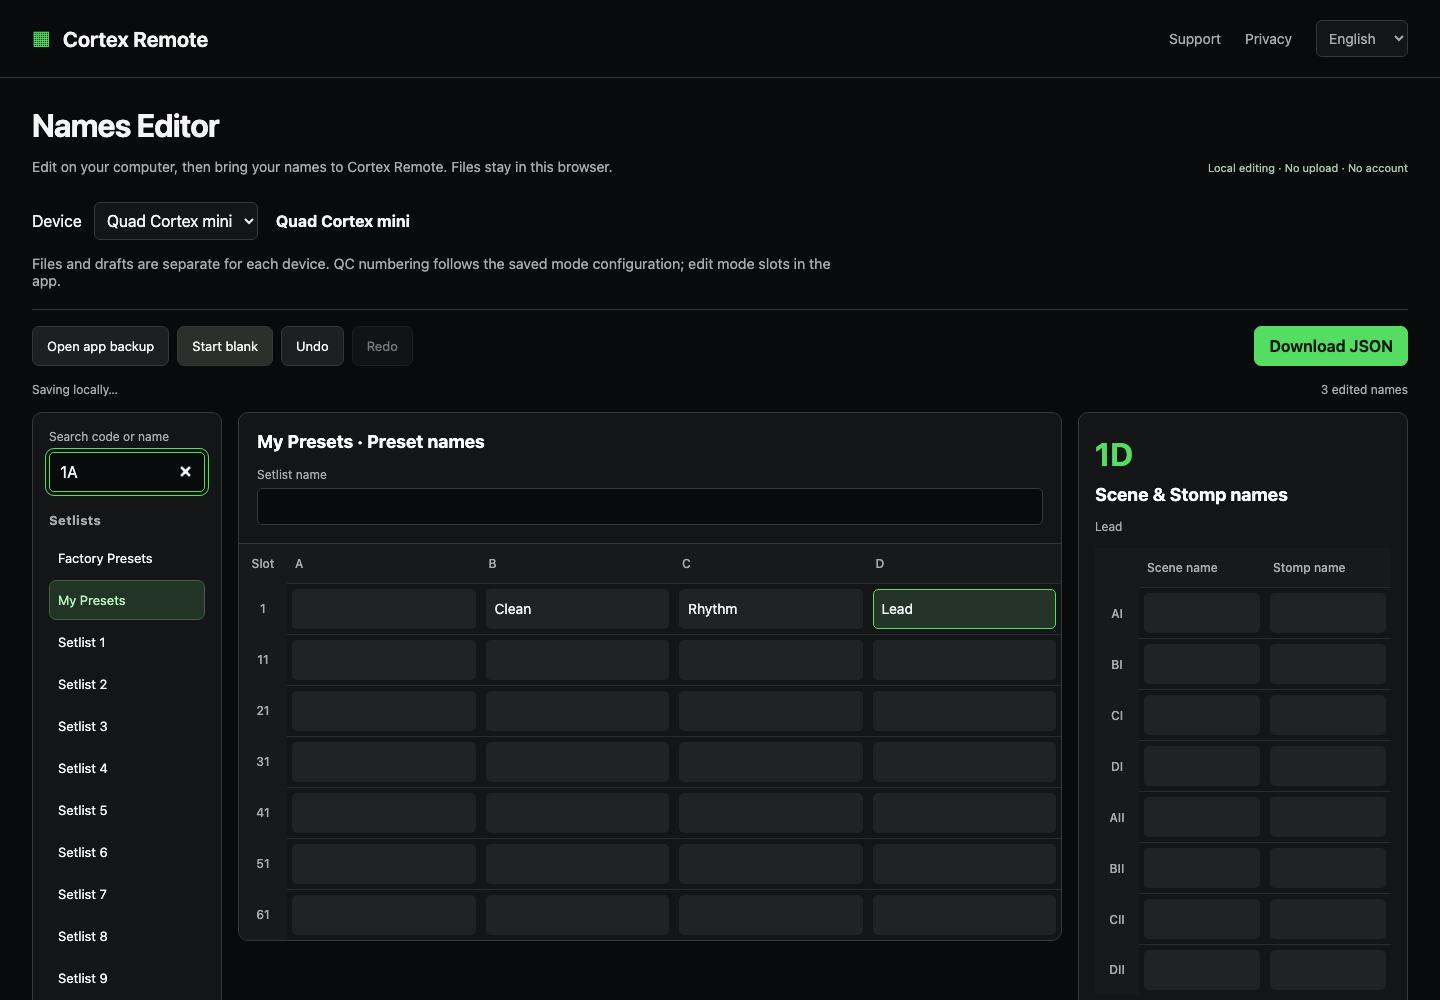Click the Start blank button

coord(225,346)
